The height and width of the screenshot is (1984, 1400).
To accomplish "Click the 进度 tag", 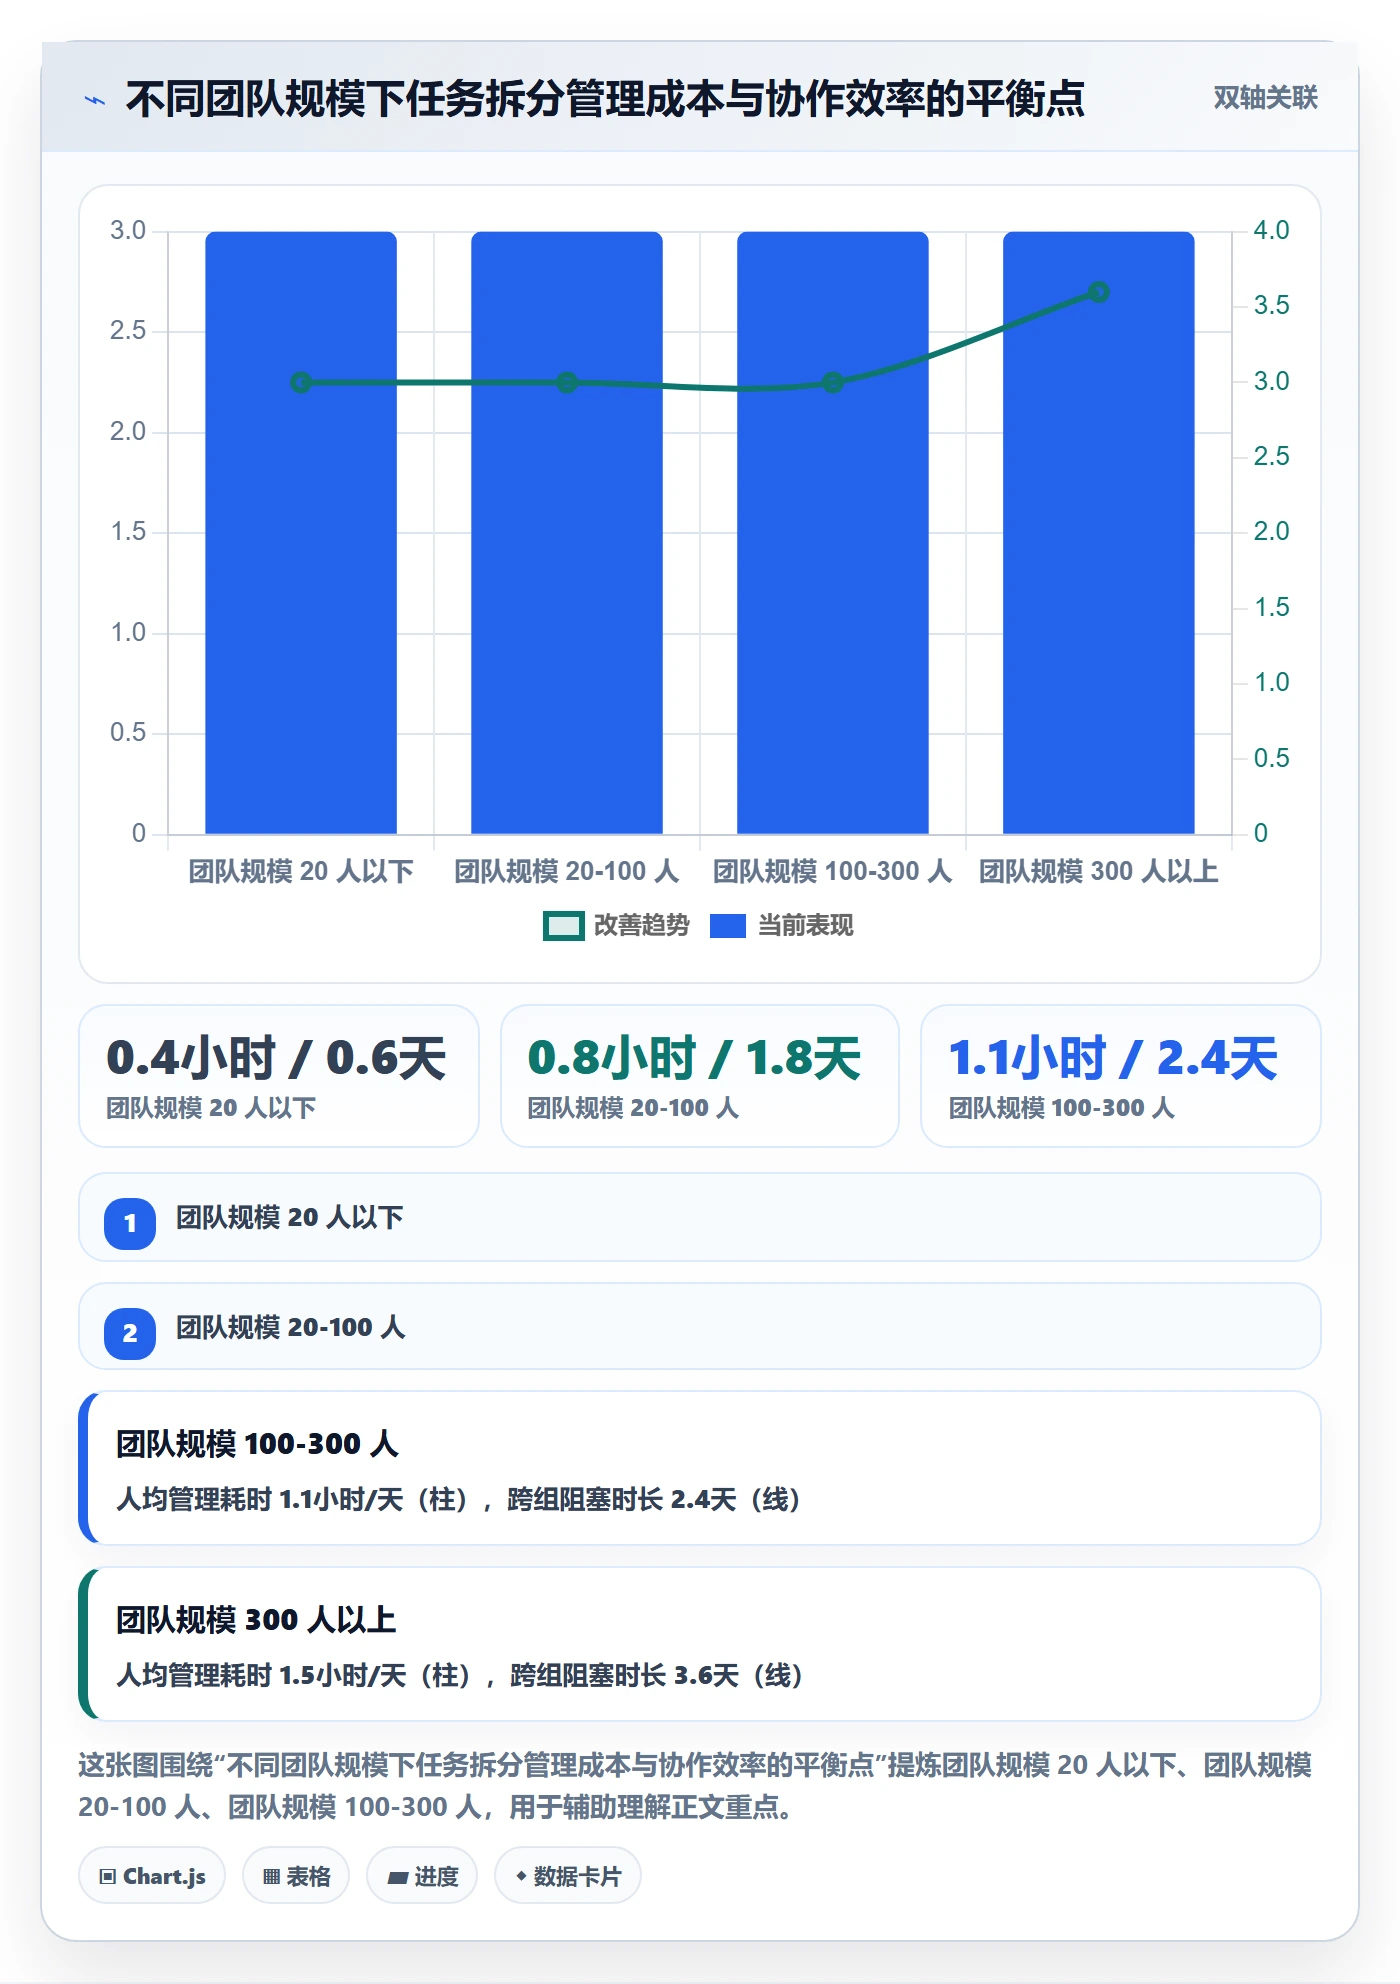I will 422,1876.
